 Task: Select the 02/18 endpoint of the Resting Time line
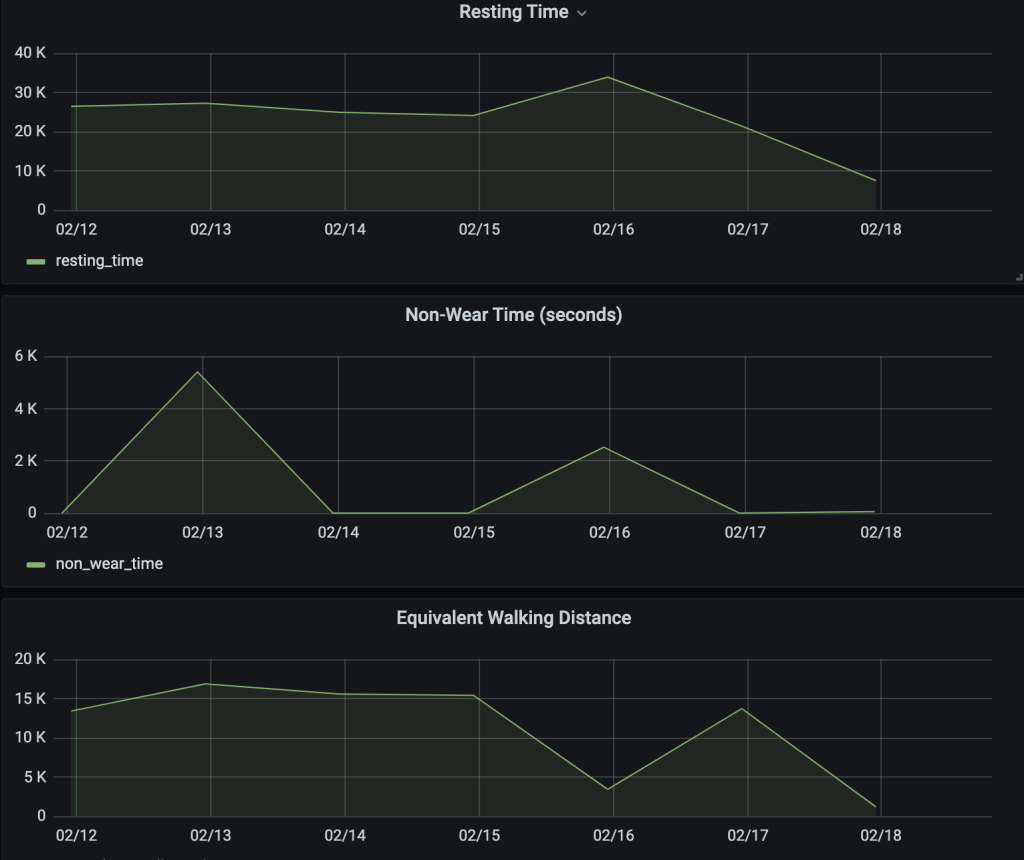[876, 180]
